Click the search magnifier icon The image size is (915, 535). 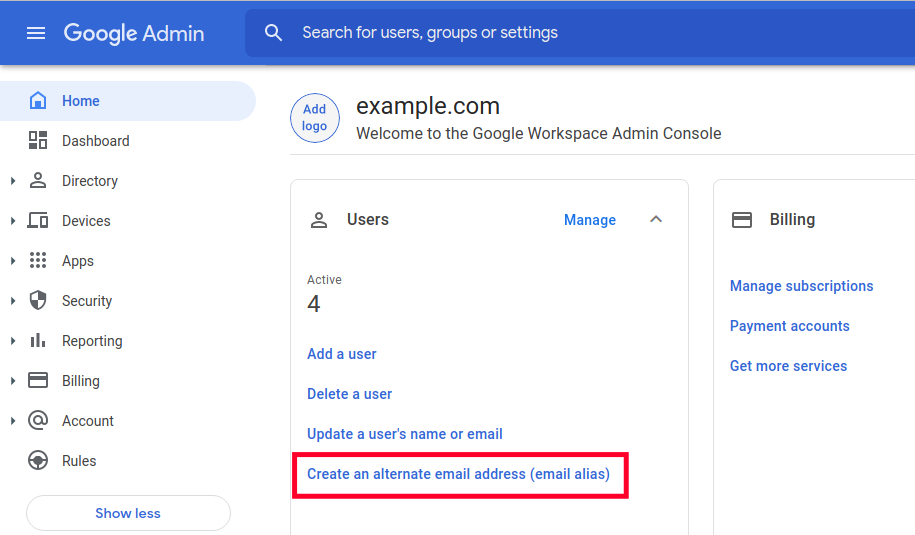pos(273,33)
